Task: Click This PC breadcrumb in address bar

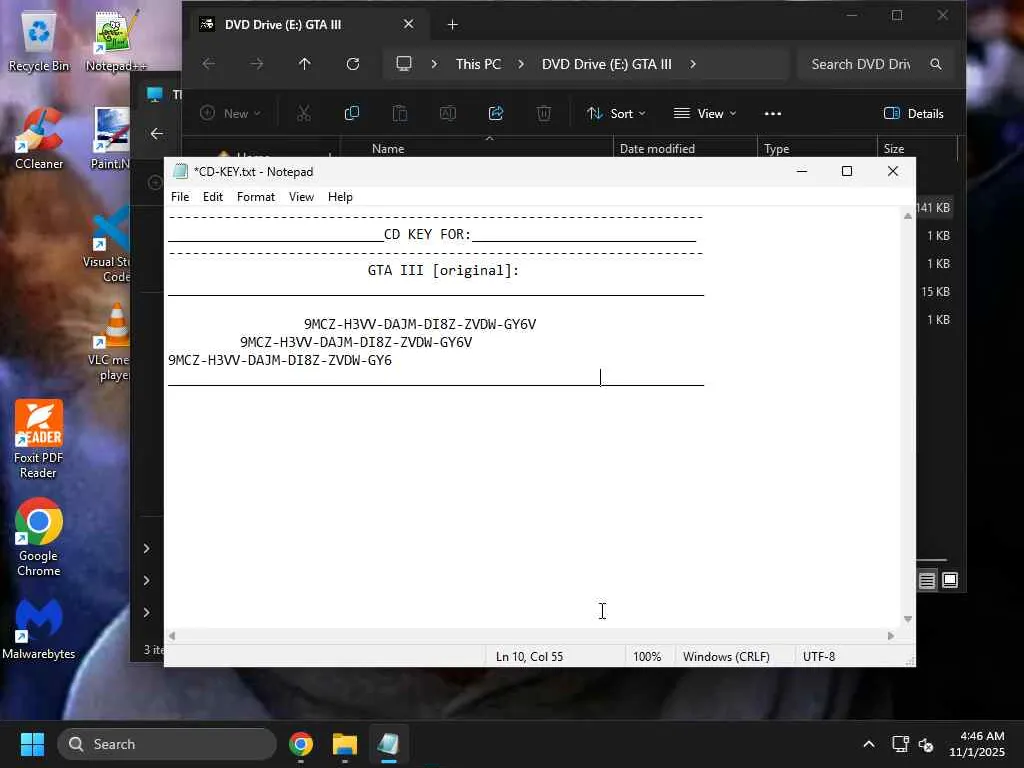Action: 478,64
